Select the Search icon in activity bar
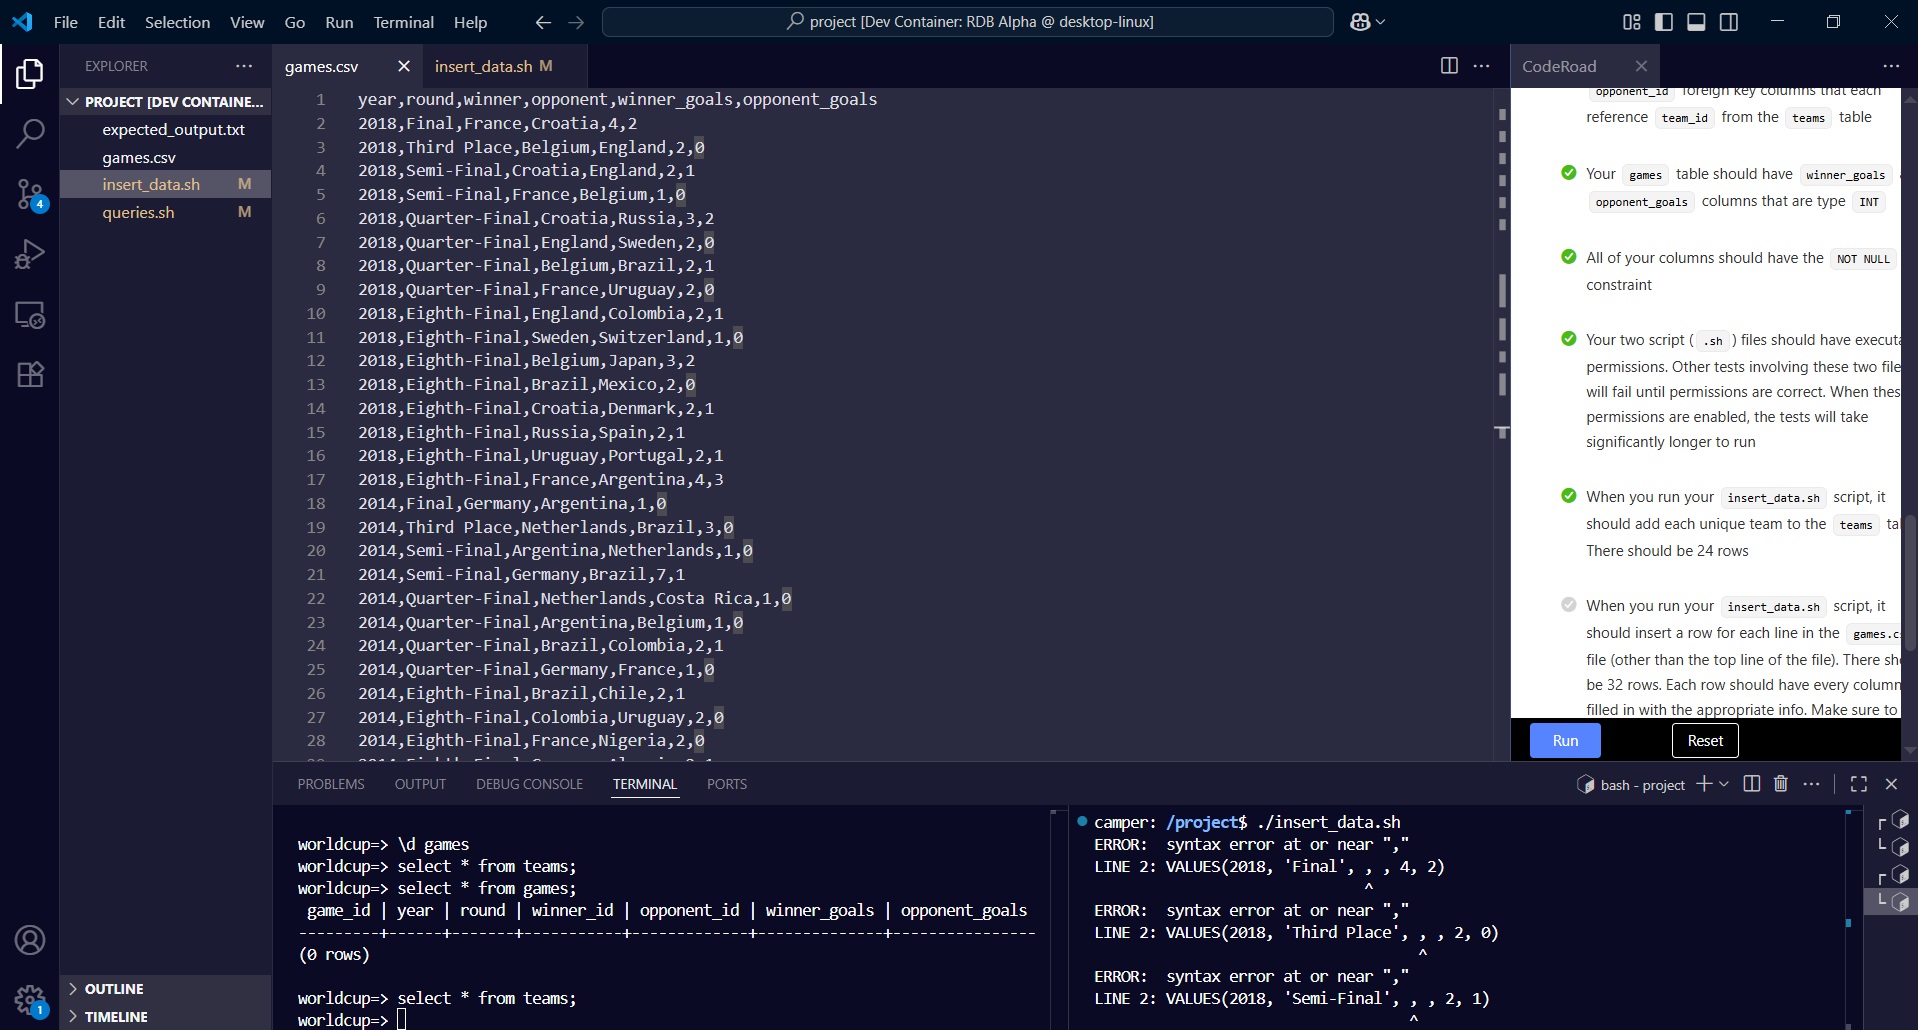Image resolution: width=1918 pixels, height=1030 pixels. click(x=30, y=133)
